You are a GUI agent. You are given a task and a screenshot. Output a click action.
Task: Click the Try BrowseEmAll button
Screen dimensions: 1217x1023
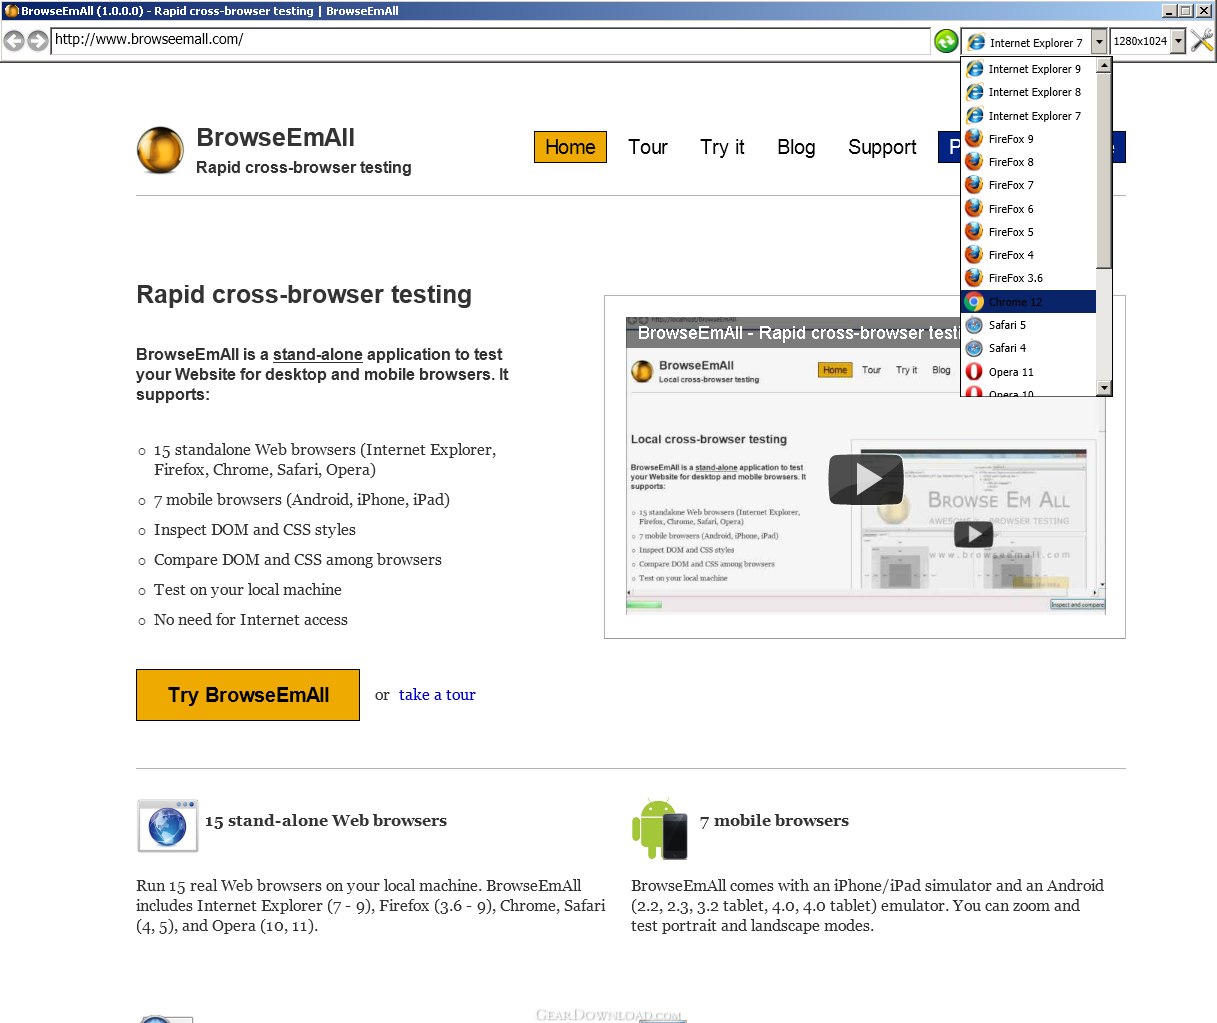[x=248, y=695]
